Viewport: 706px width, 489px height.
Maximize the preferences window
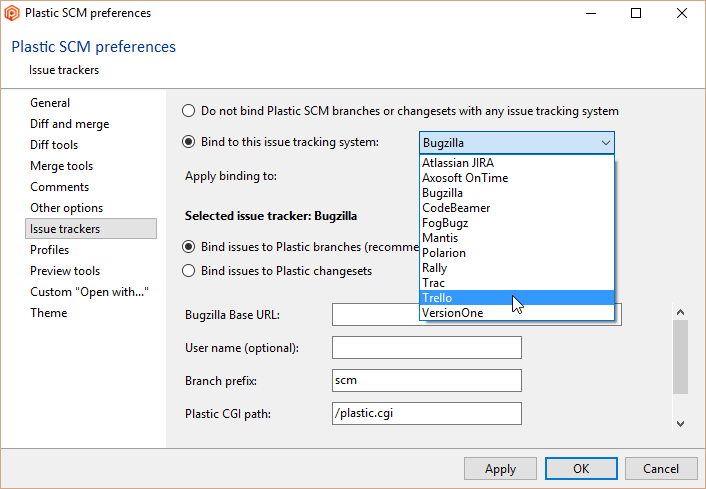(x=636, y=13)
